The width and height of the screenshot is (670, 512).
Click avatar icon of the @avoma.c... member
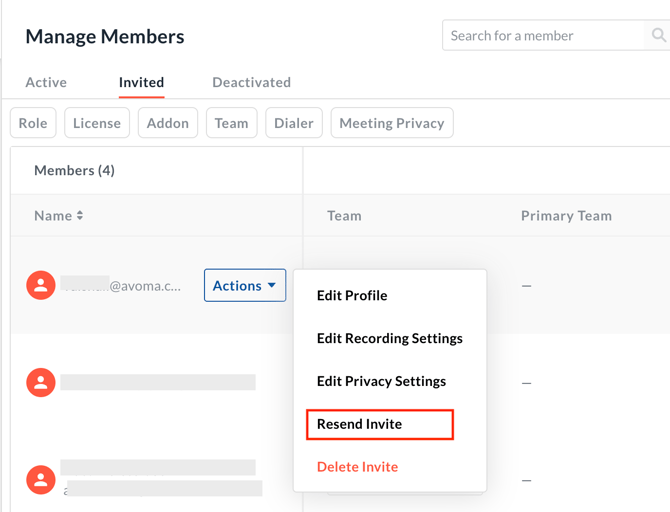(41, 285)
